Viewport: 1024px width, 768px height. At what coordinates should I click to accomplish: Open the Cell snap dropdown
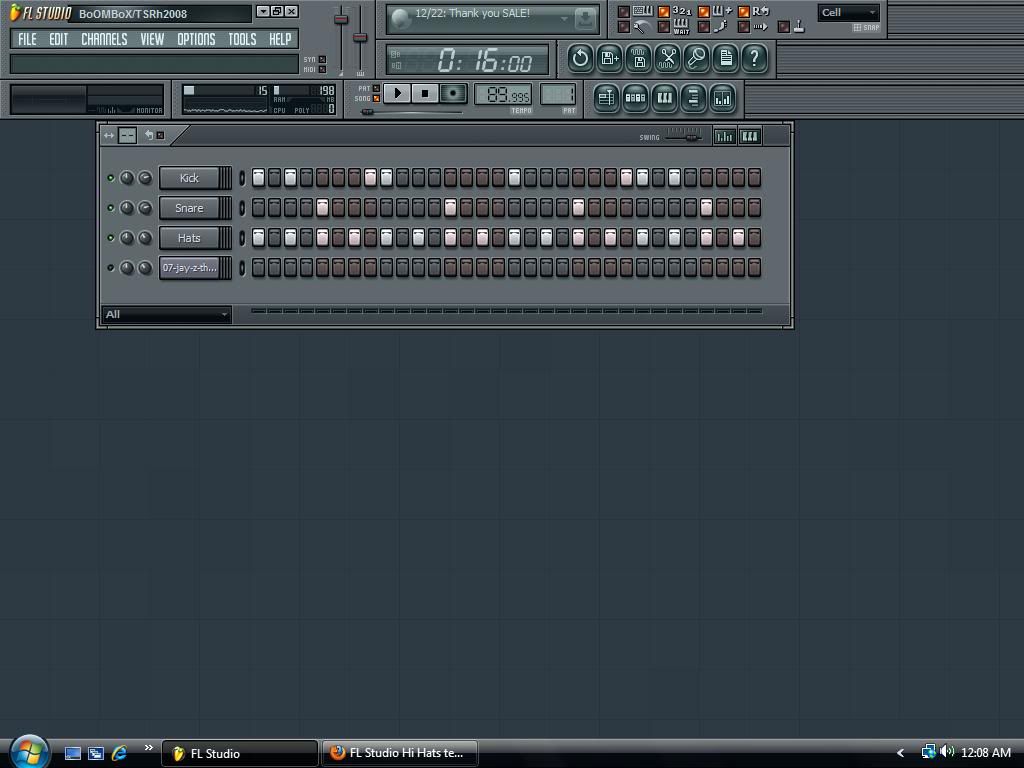(848, 12)
